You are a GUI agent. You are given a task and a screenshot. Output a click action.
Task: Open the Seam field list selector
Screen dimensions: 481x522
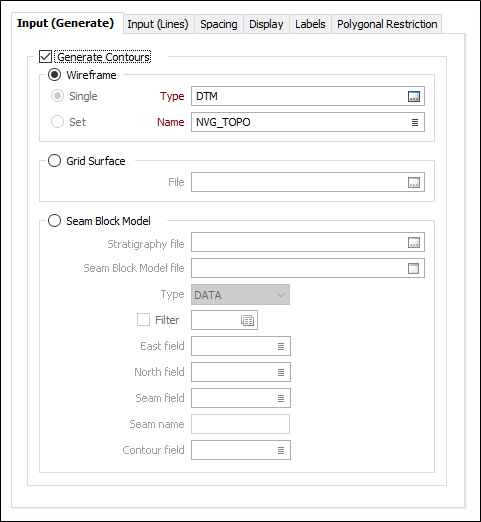pyautogui.click(x=281, y=398)
